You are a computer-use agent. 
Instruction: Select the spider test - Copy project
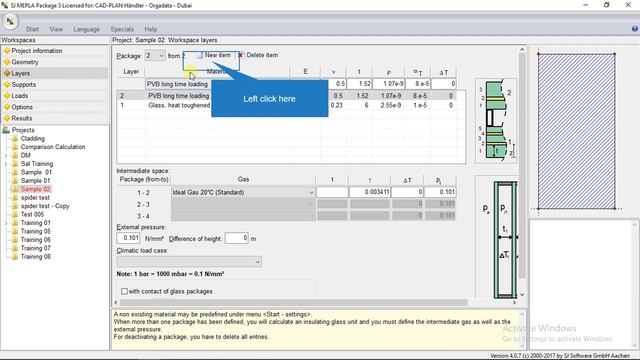click(x=45, y=206)
